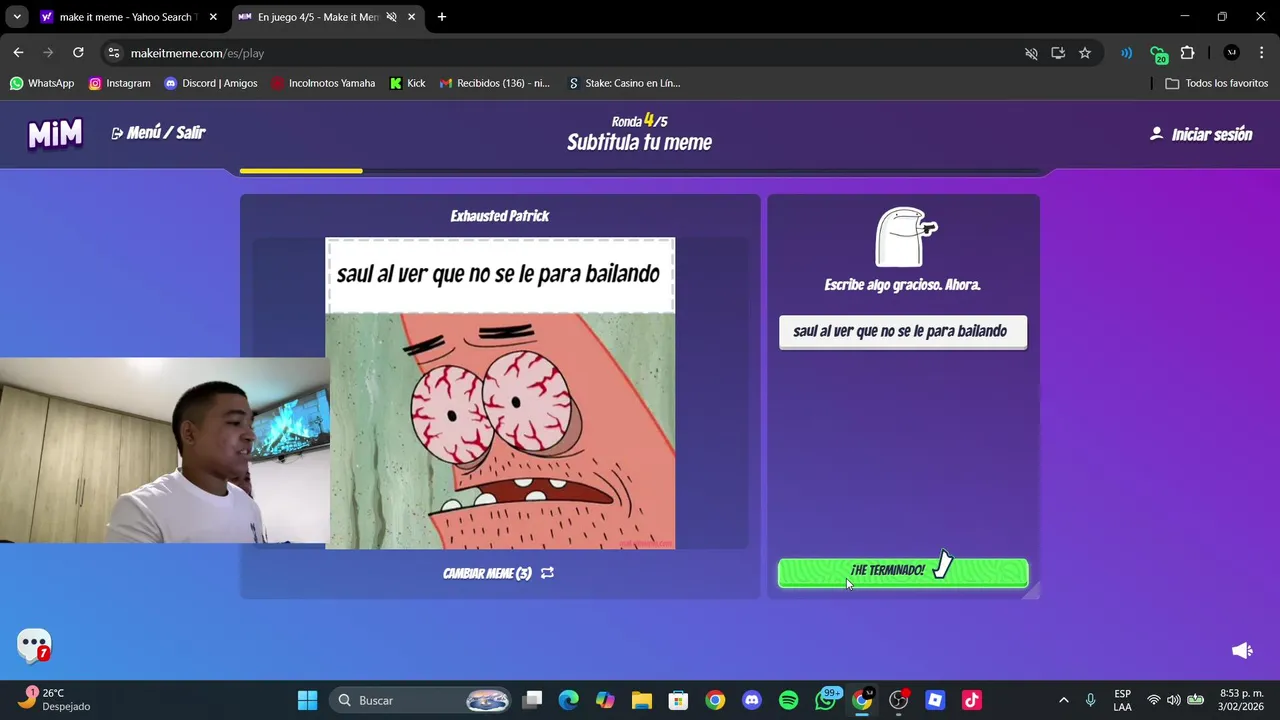The height and width of the screenshot is (720, 1280).
Task: Launch Microsoft Edge from taskbar
Action: point(568,700)
